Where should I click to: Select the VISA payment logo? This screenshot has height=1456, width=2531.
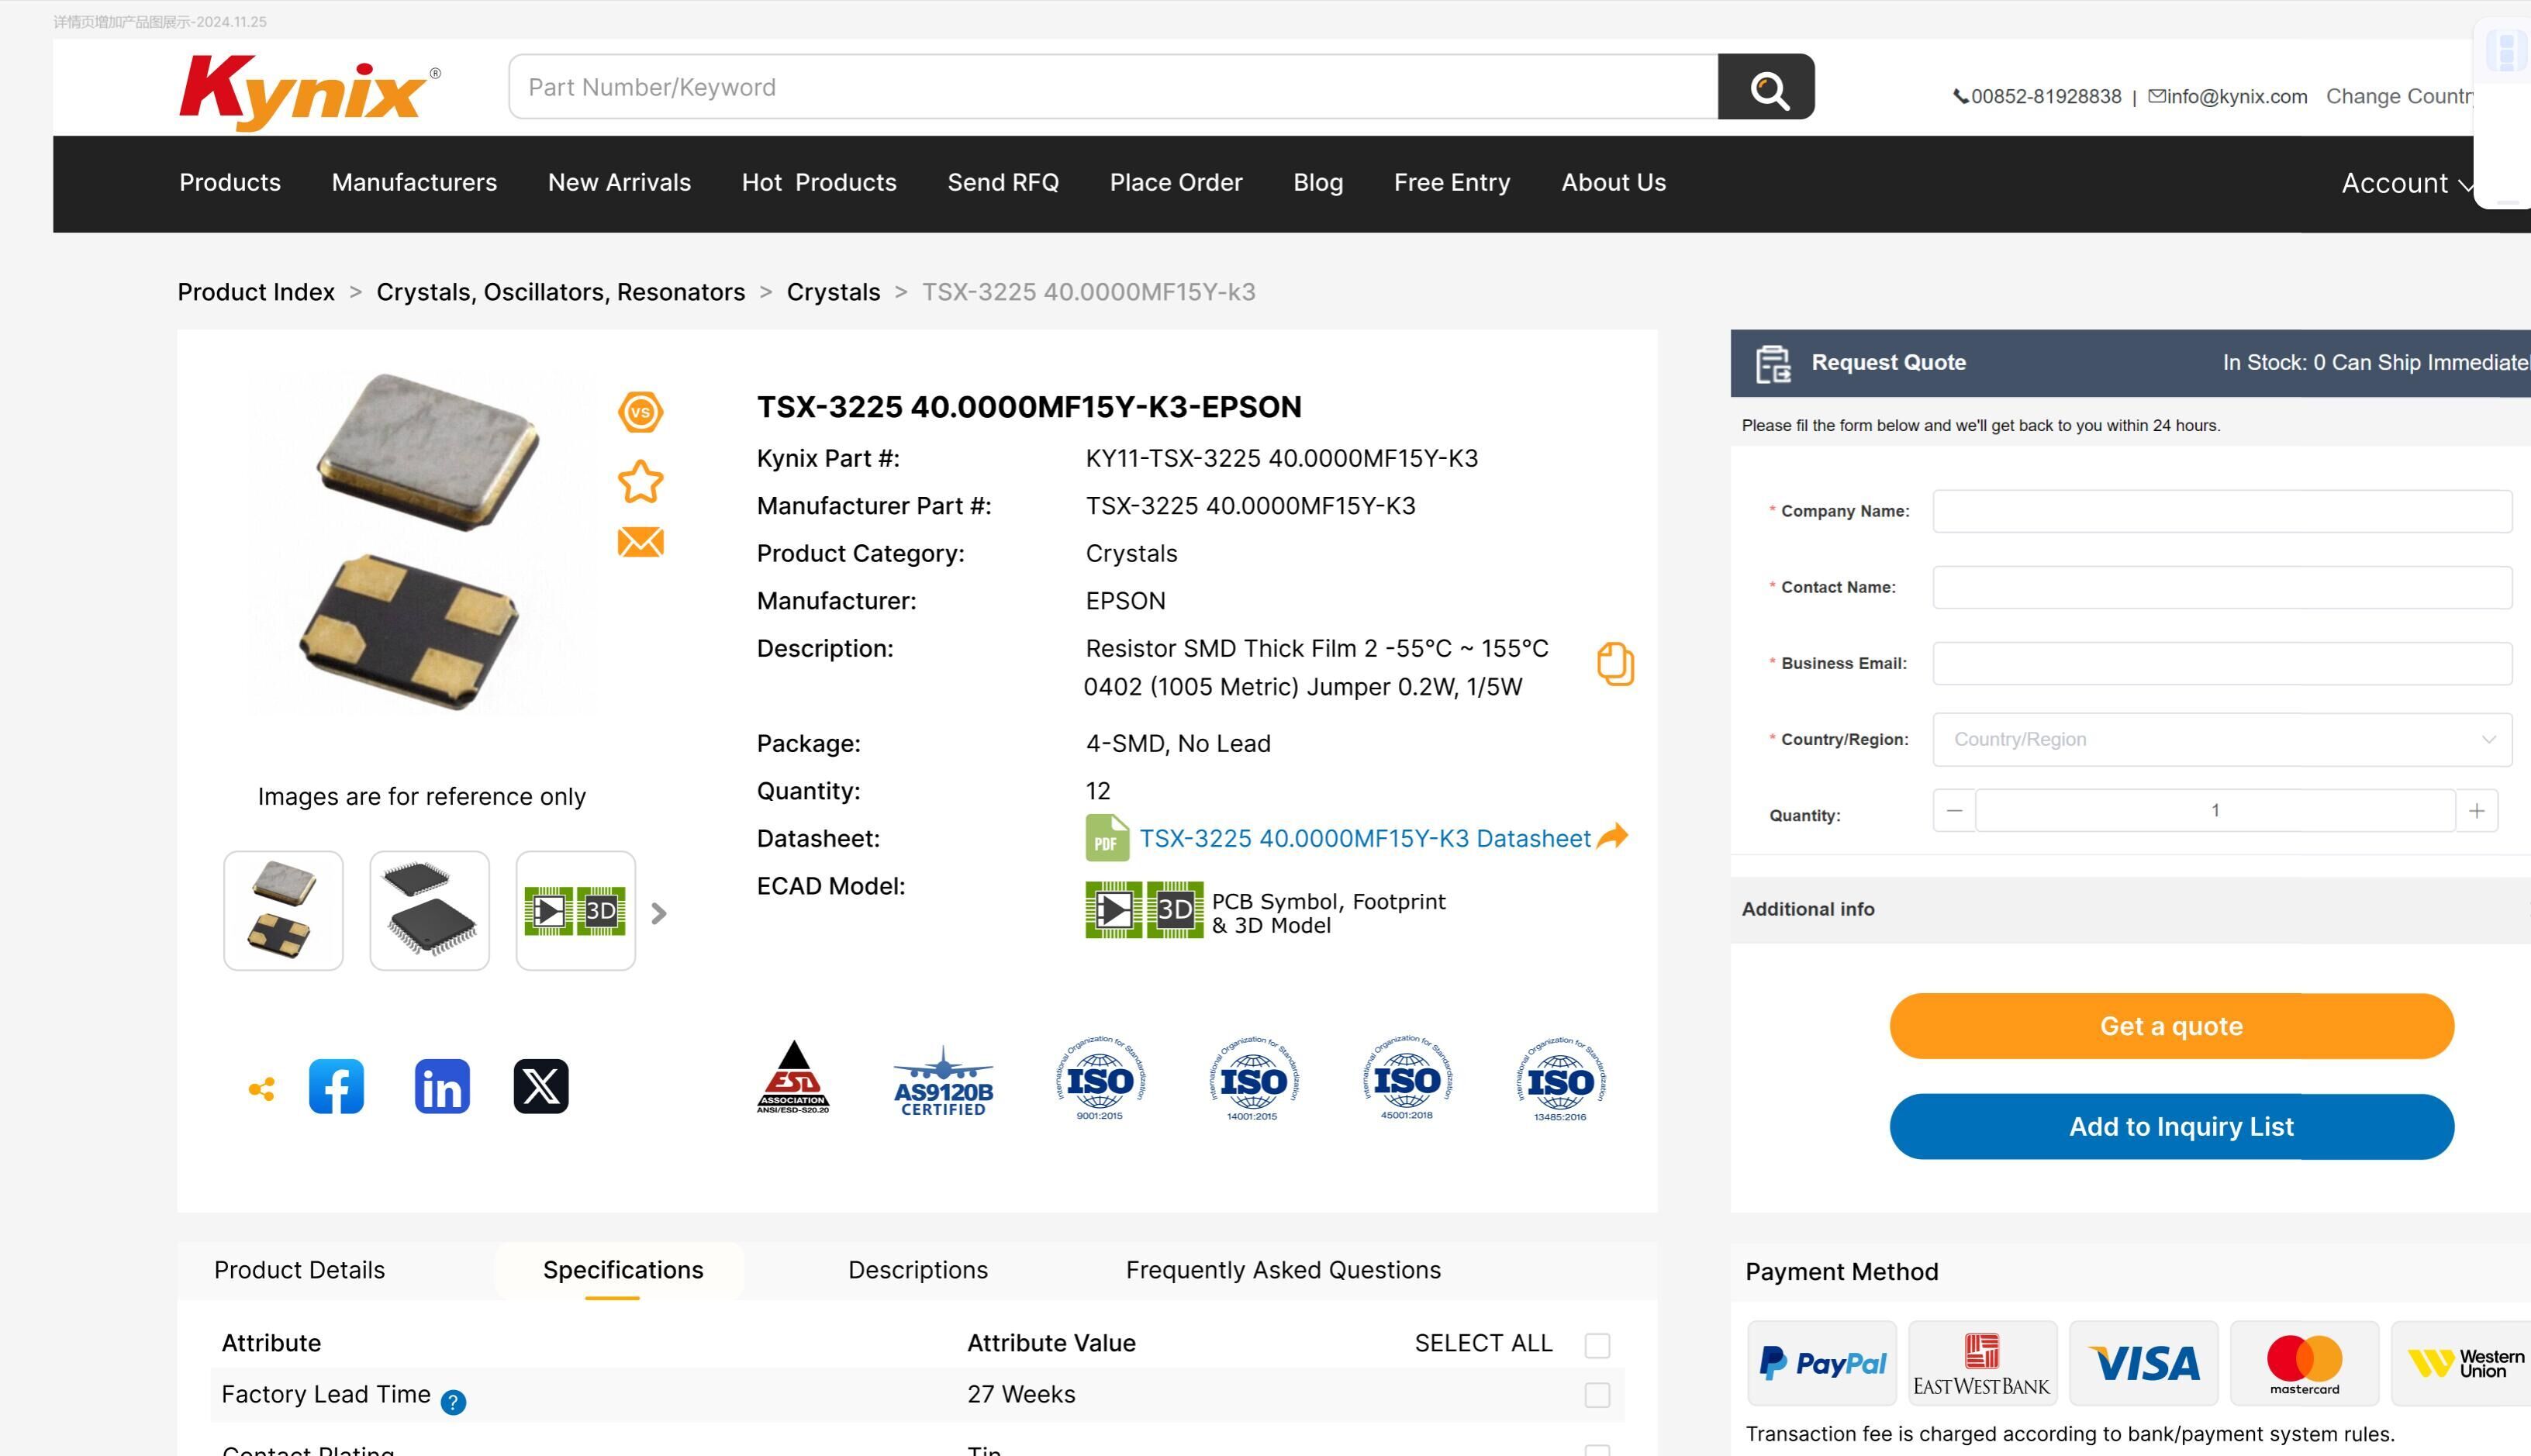(2143, 1363)
